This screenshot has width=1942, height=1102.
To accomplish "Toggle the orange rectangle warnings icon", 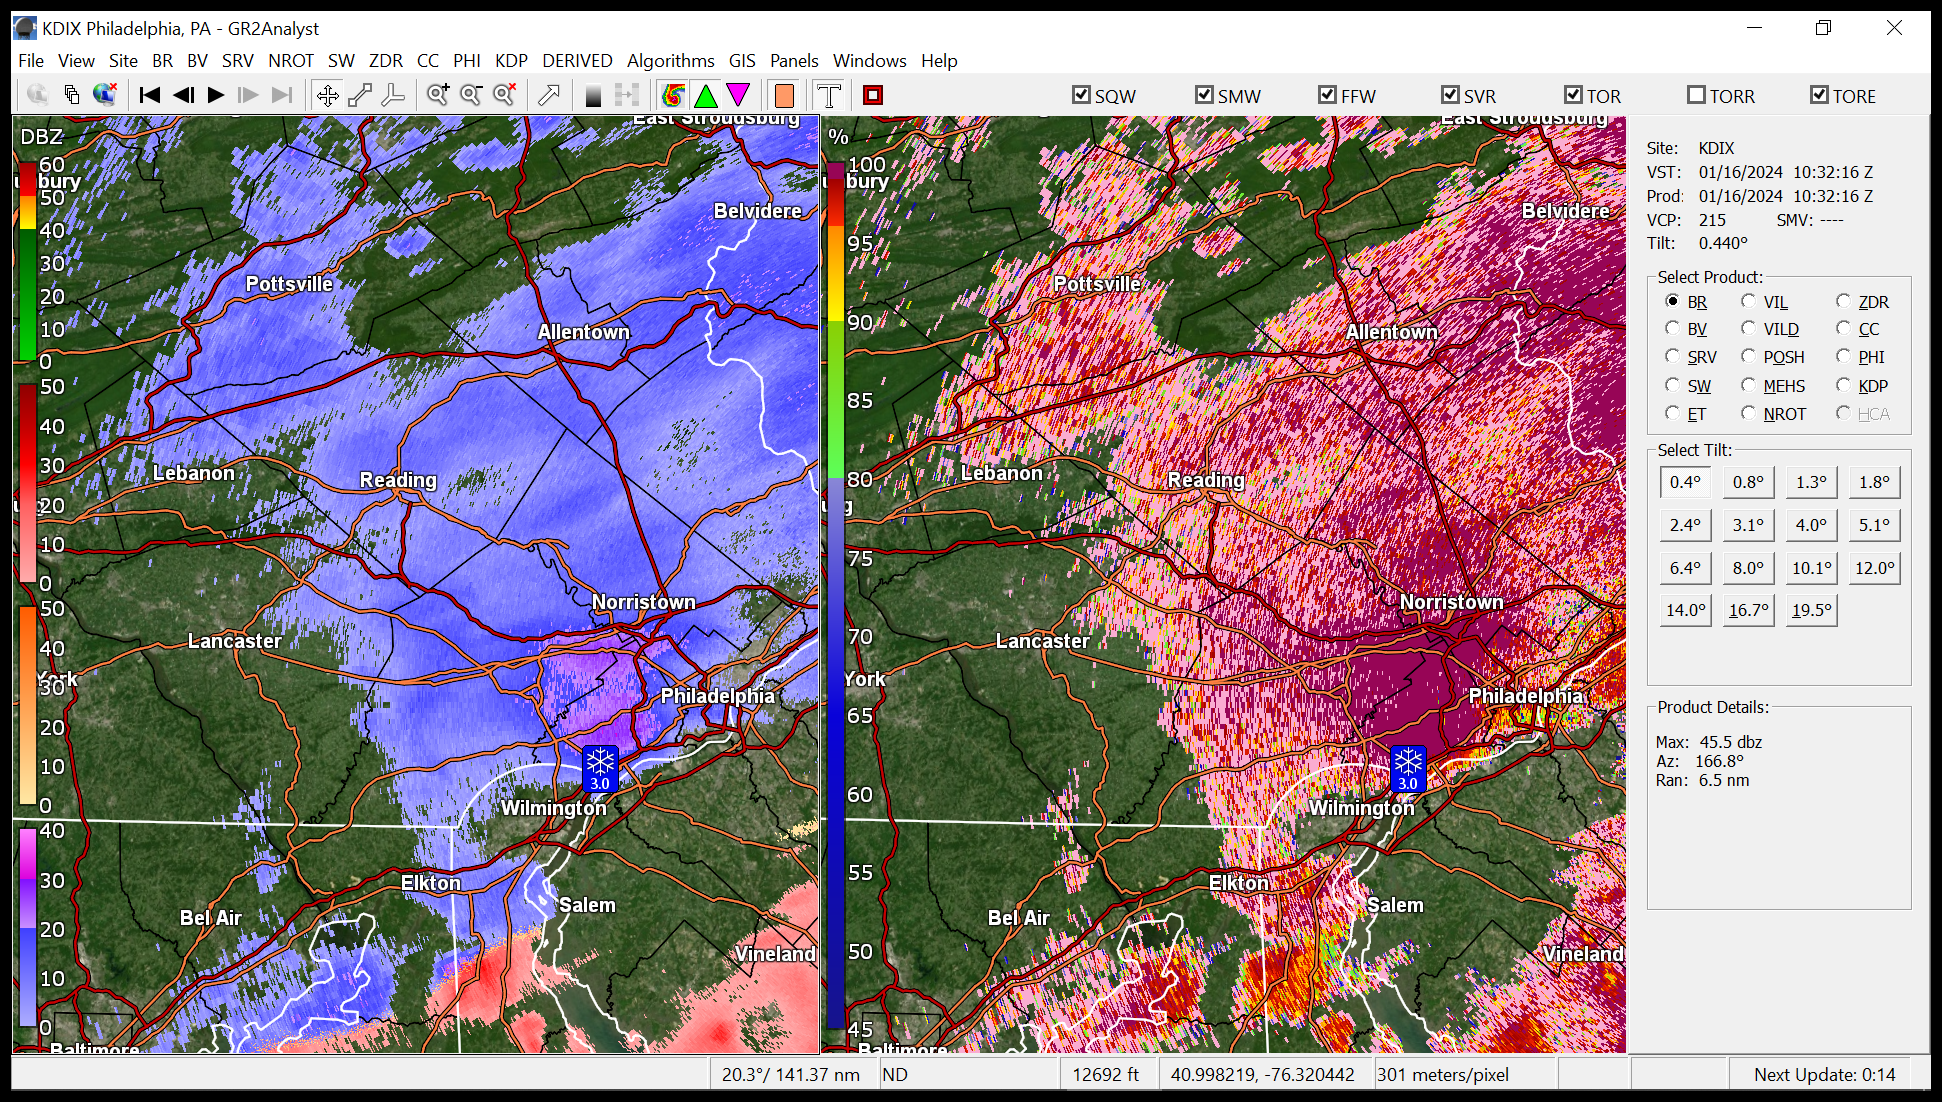I will tap(784, 95).
